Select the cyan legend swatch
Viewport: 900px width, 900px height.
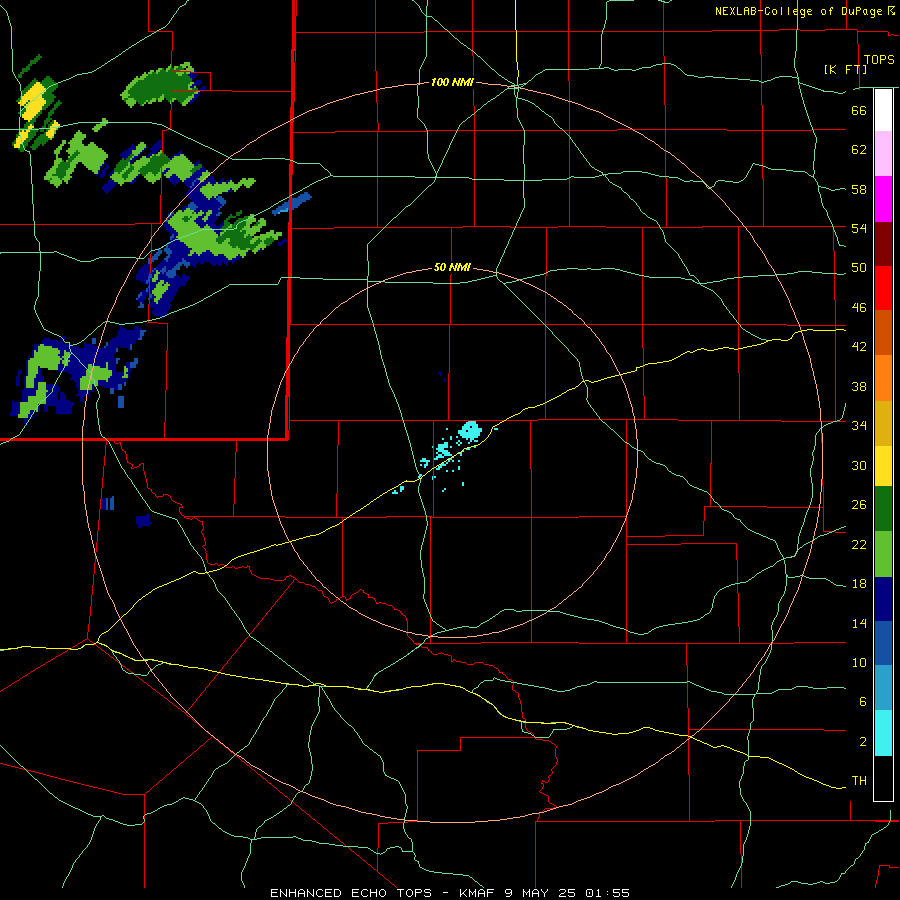883,733
